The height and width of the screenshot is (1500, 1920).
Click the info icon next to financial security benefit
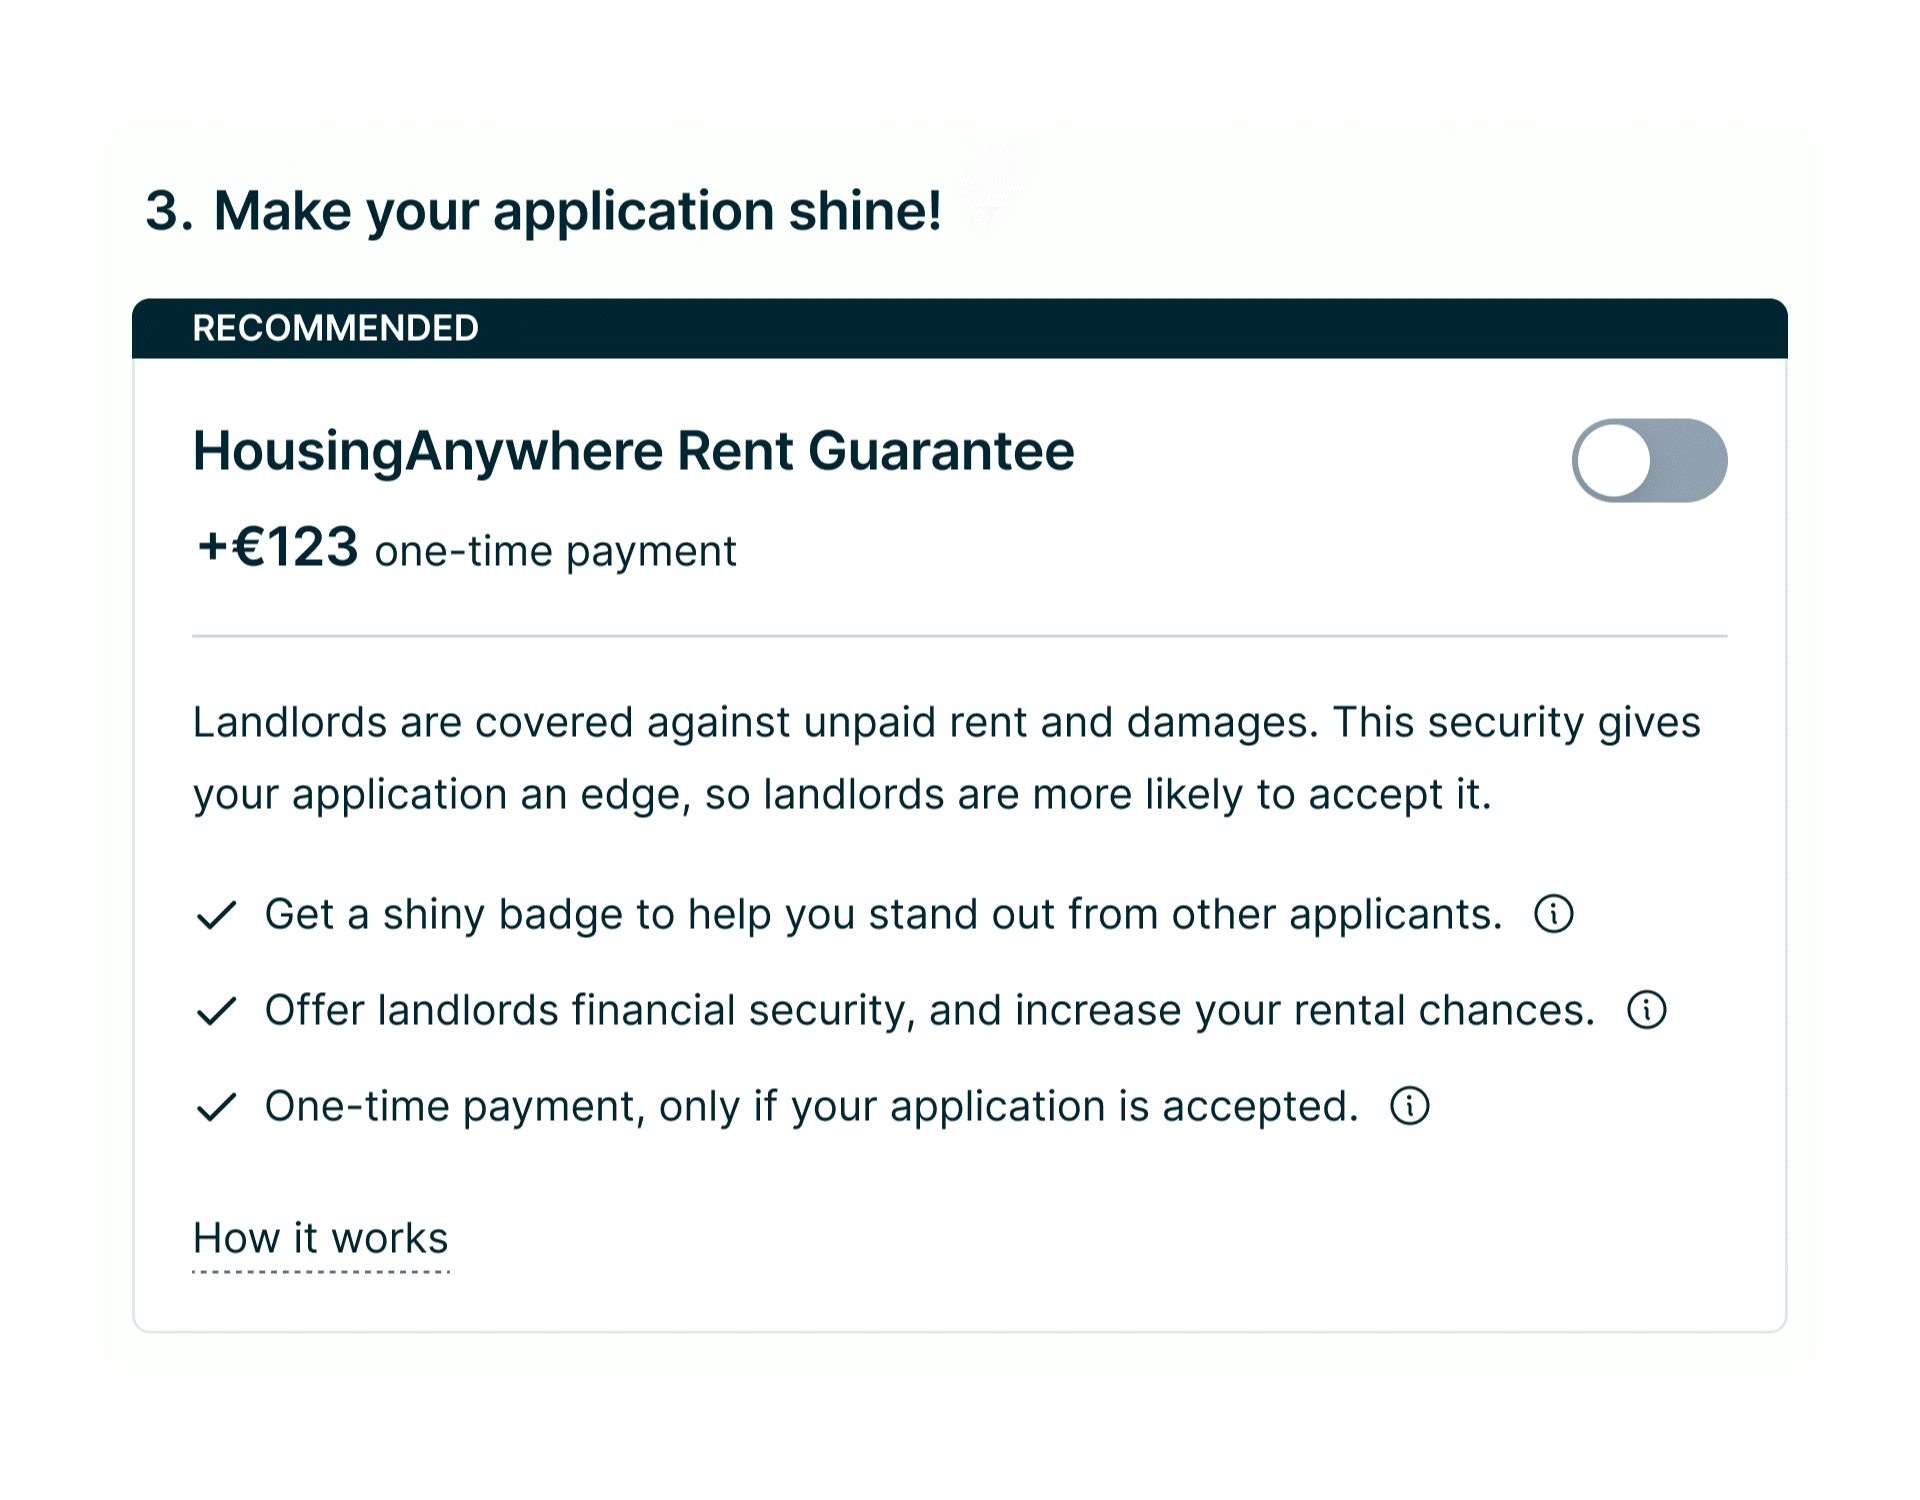click(1647, 1009)
